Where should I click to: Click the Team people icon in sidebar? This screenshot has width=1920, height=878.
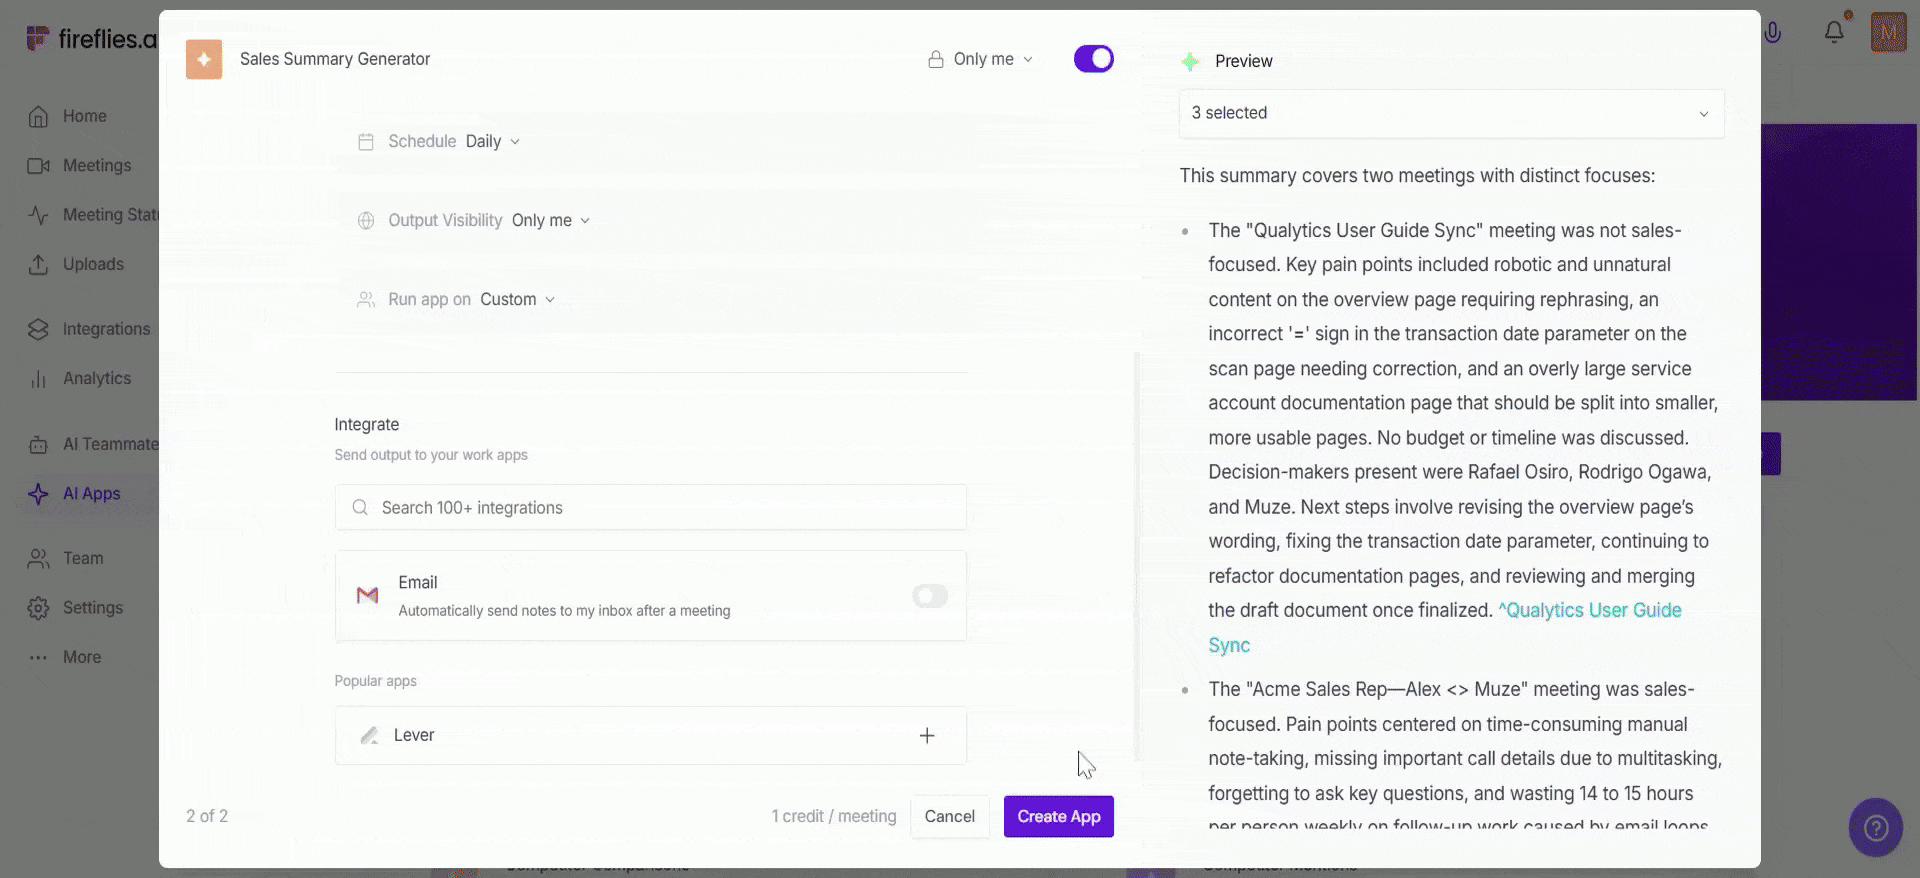(38, 558)
